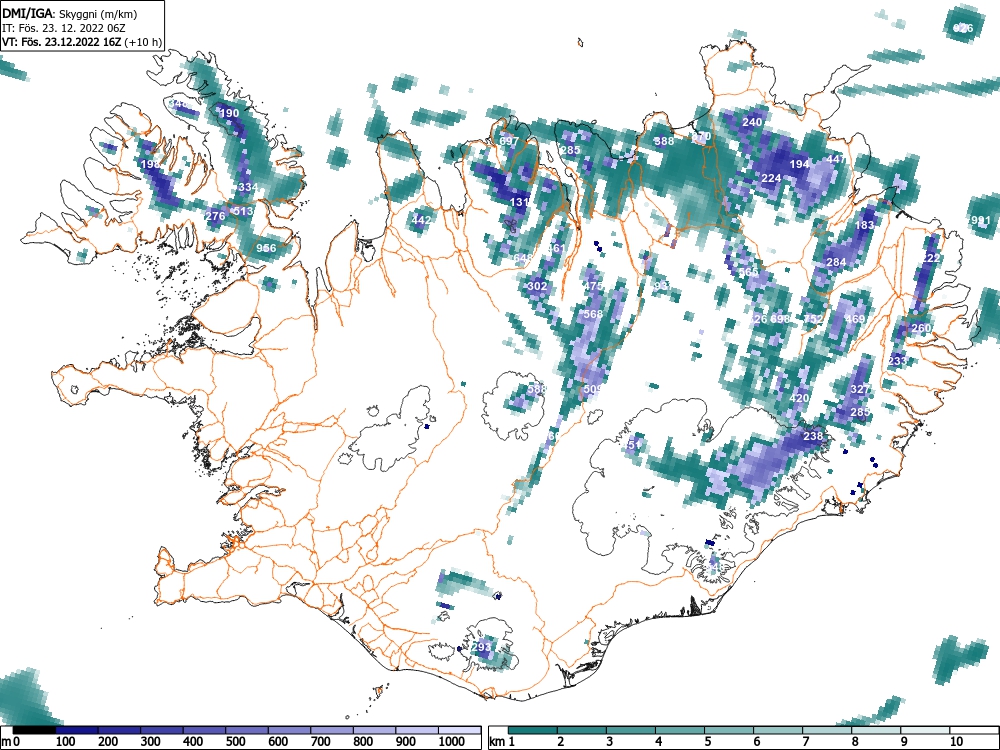Click the 'IT: Fös. 23. 12. 2022 06Z' line
Viewport: 1000px width, 750px height.
tap(64, 28)
